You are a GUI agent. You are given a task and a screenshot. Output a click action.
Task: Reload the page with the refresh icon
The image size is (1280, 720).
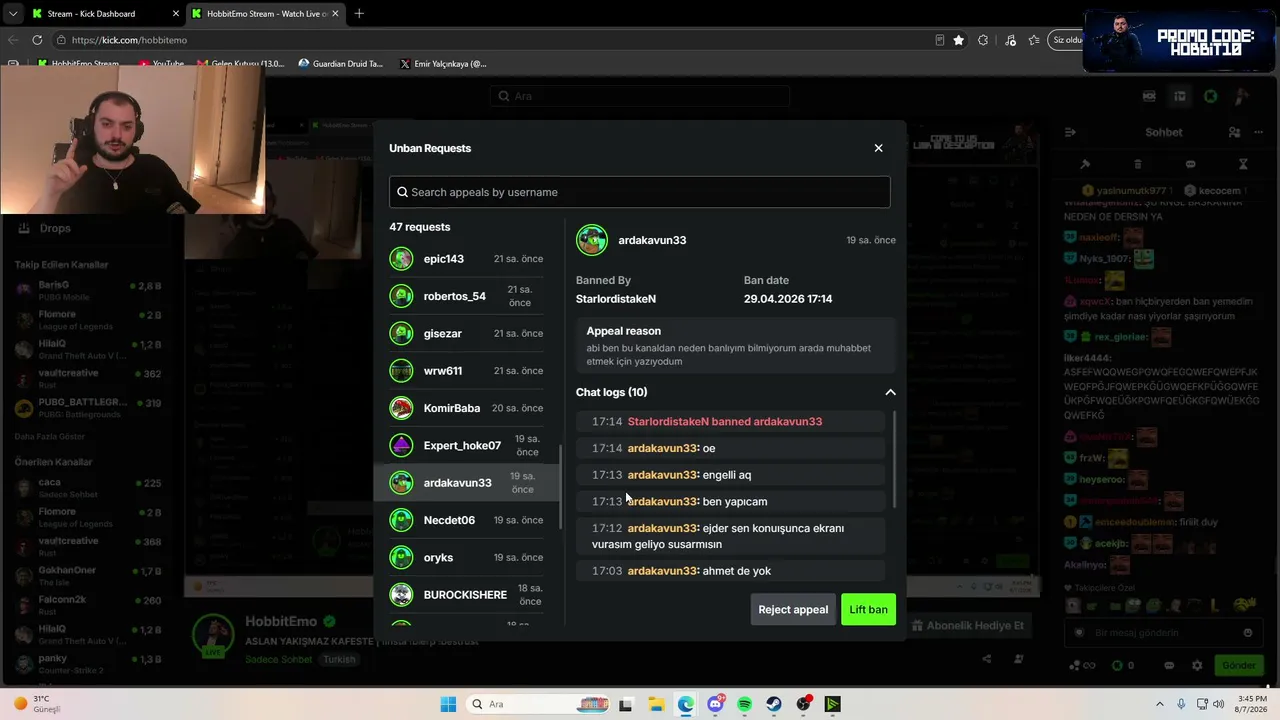(37, 40)
